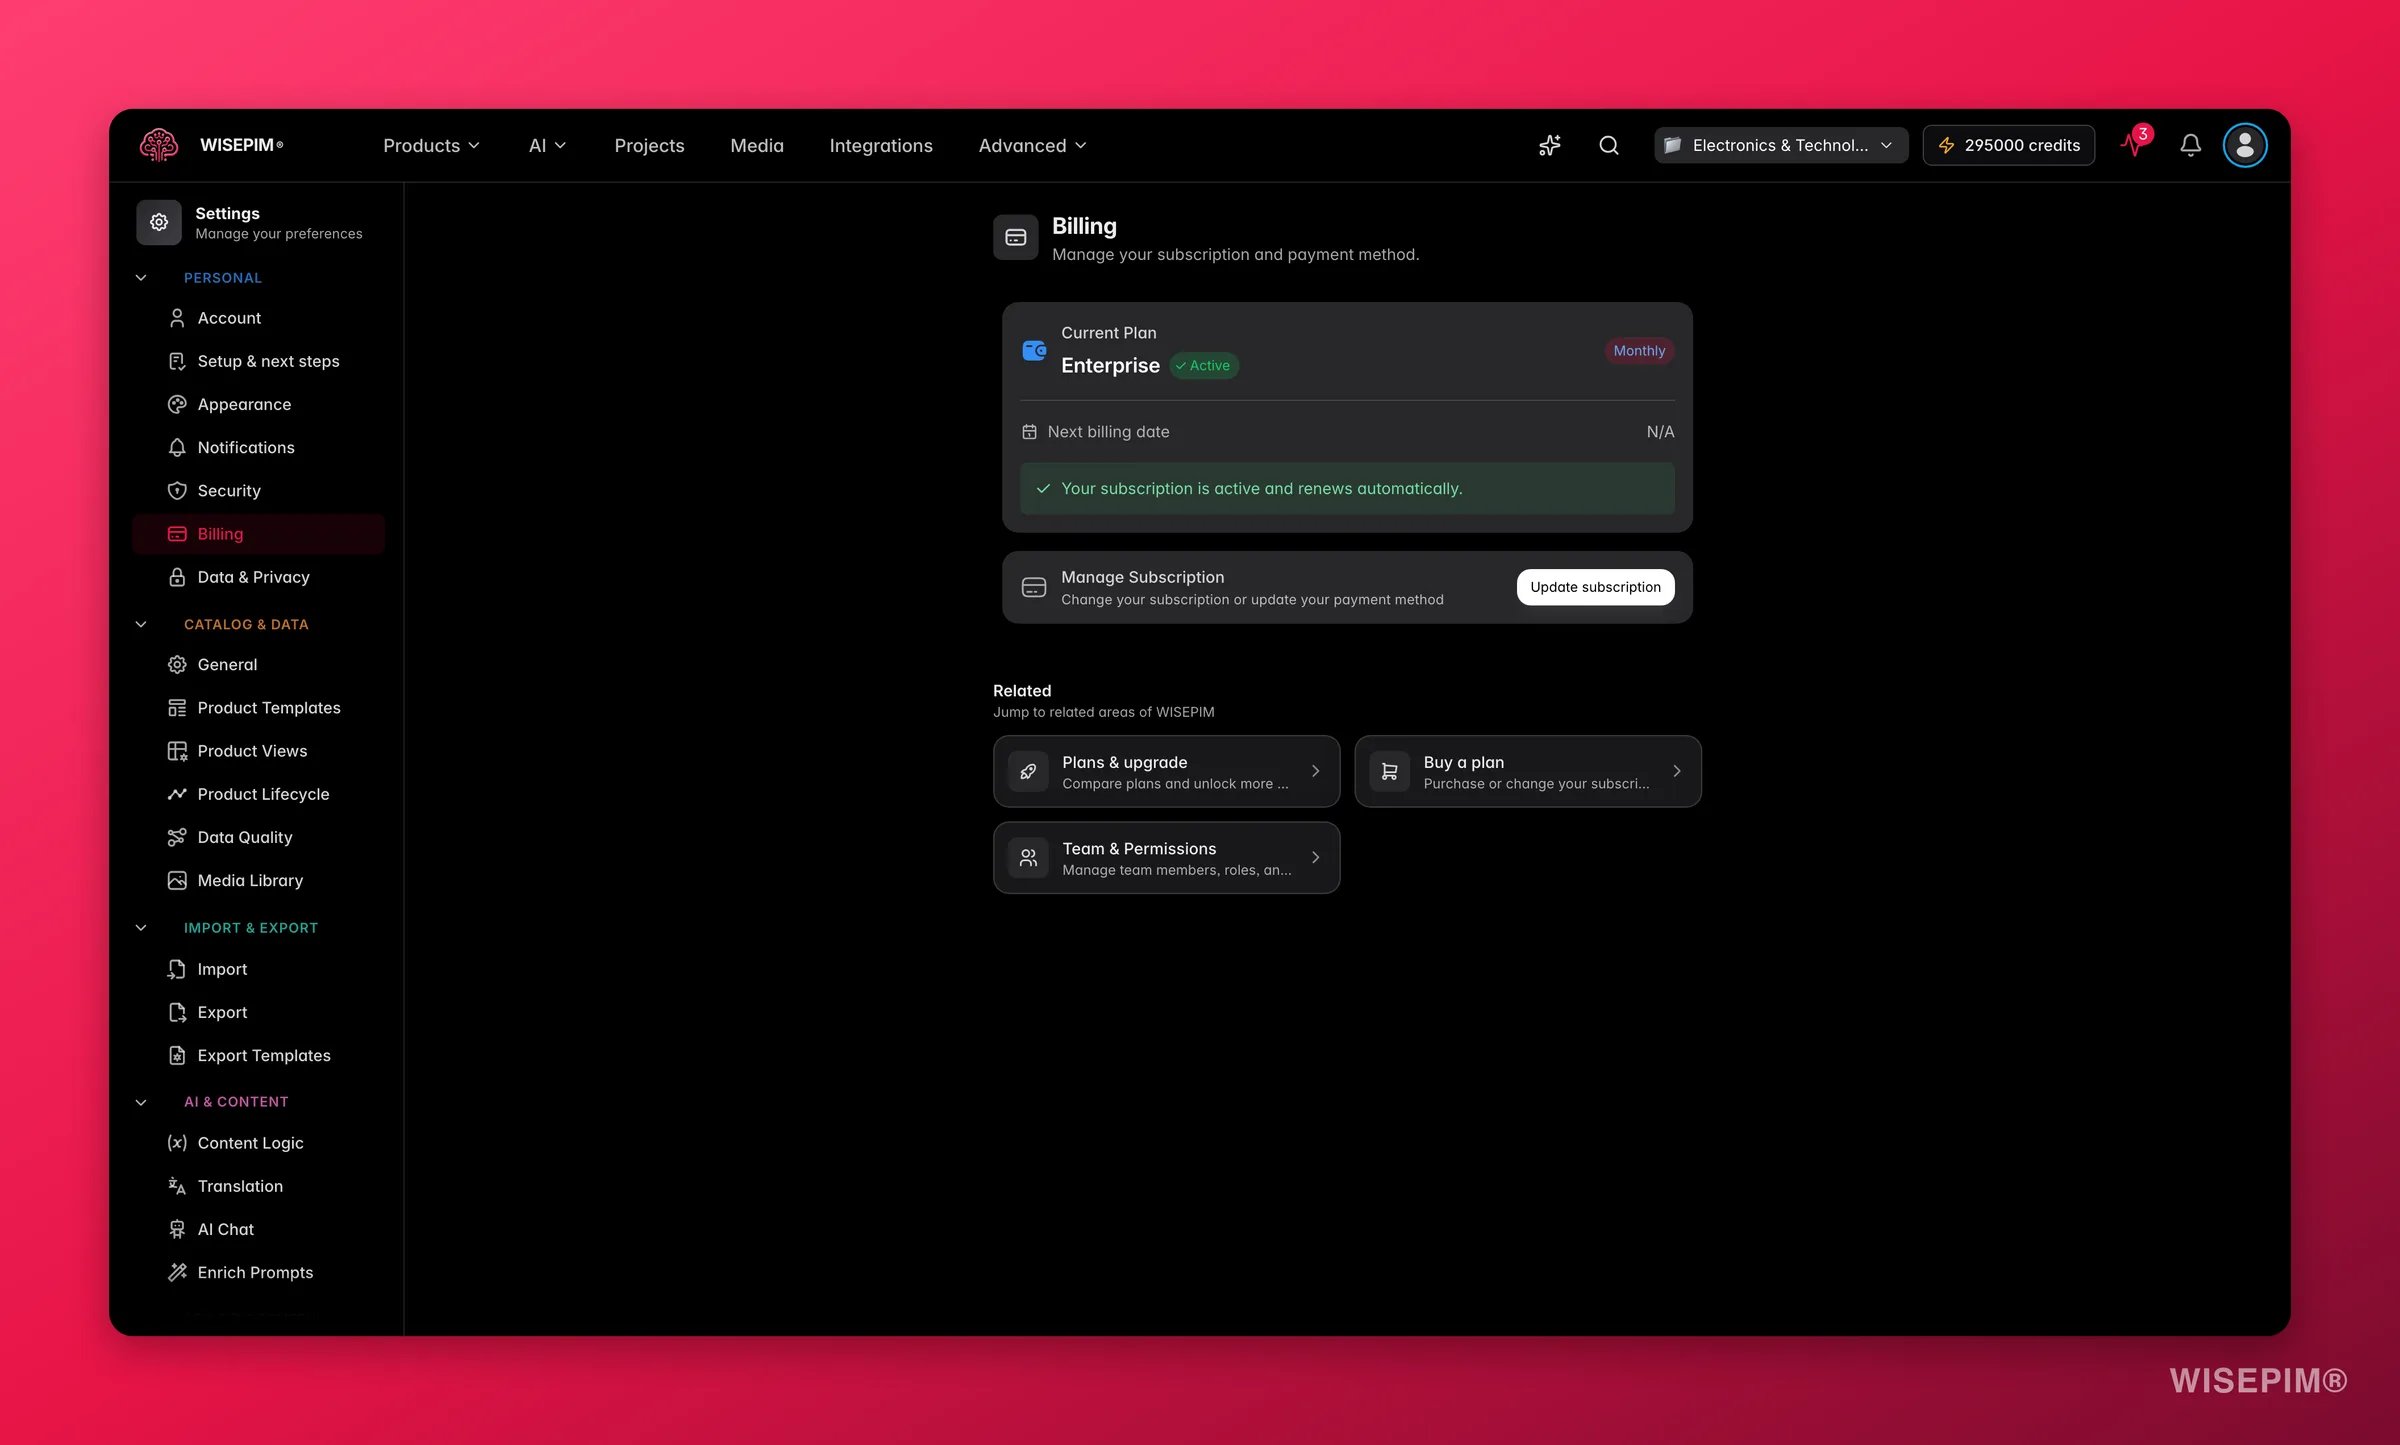2400x1445 pixels.
Task: Collapse the IMPORT & EXPORT section chevron
Action: pyautogui.click(x=141, y=928)
